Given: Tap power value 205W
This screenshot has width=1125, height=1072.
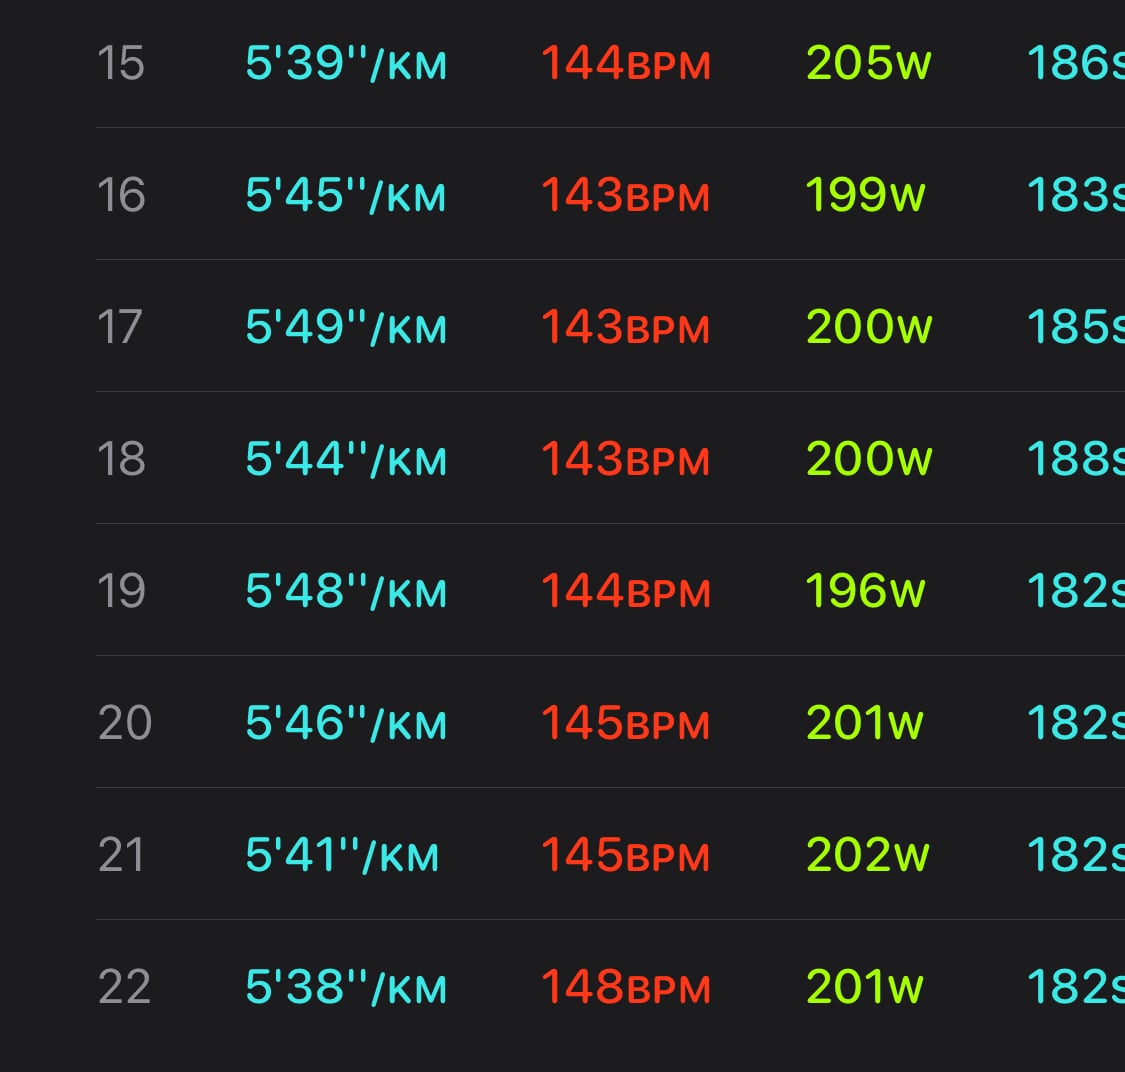Looking at the screenshot, I should pos(868,63).
